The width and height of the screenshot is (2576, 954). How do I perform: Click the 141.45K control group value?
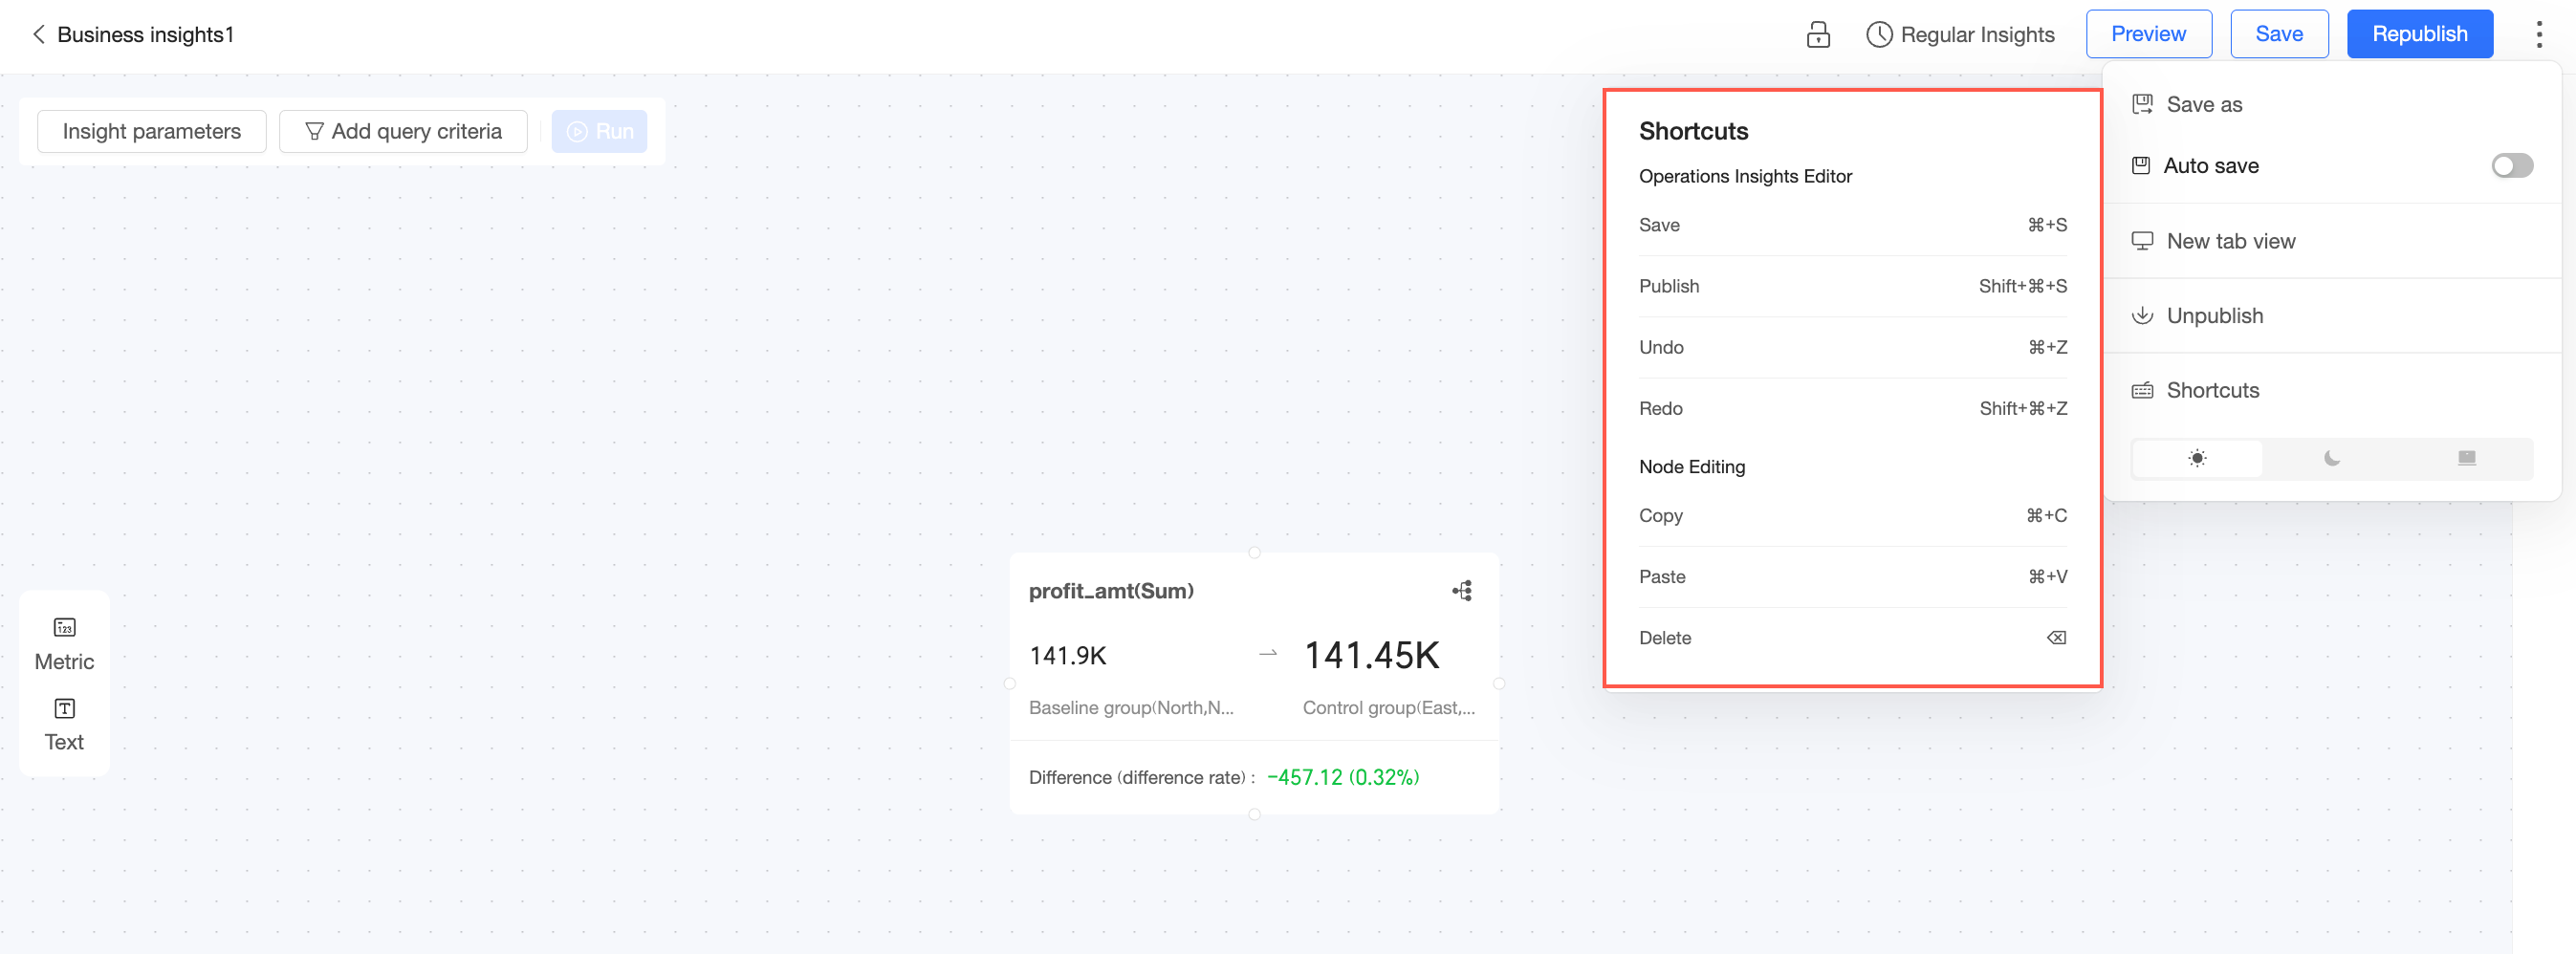1371,656
